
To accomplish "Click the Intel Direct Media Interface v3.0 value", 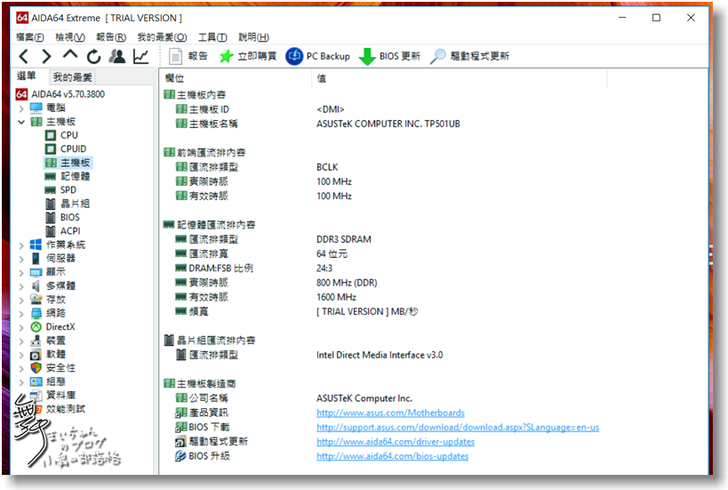I will tap(379, 355).
